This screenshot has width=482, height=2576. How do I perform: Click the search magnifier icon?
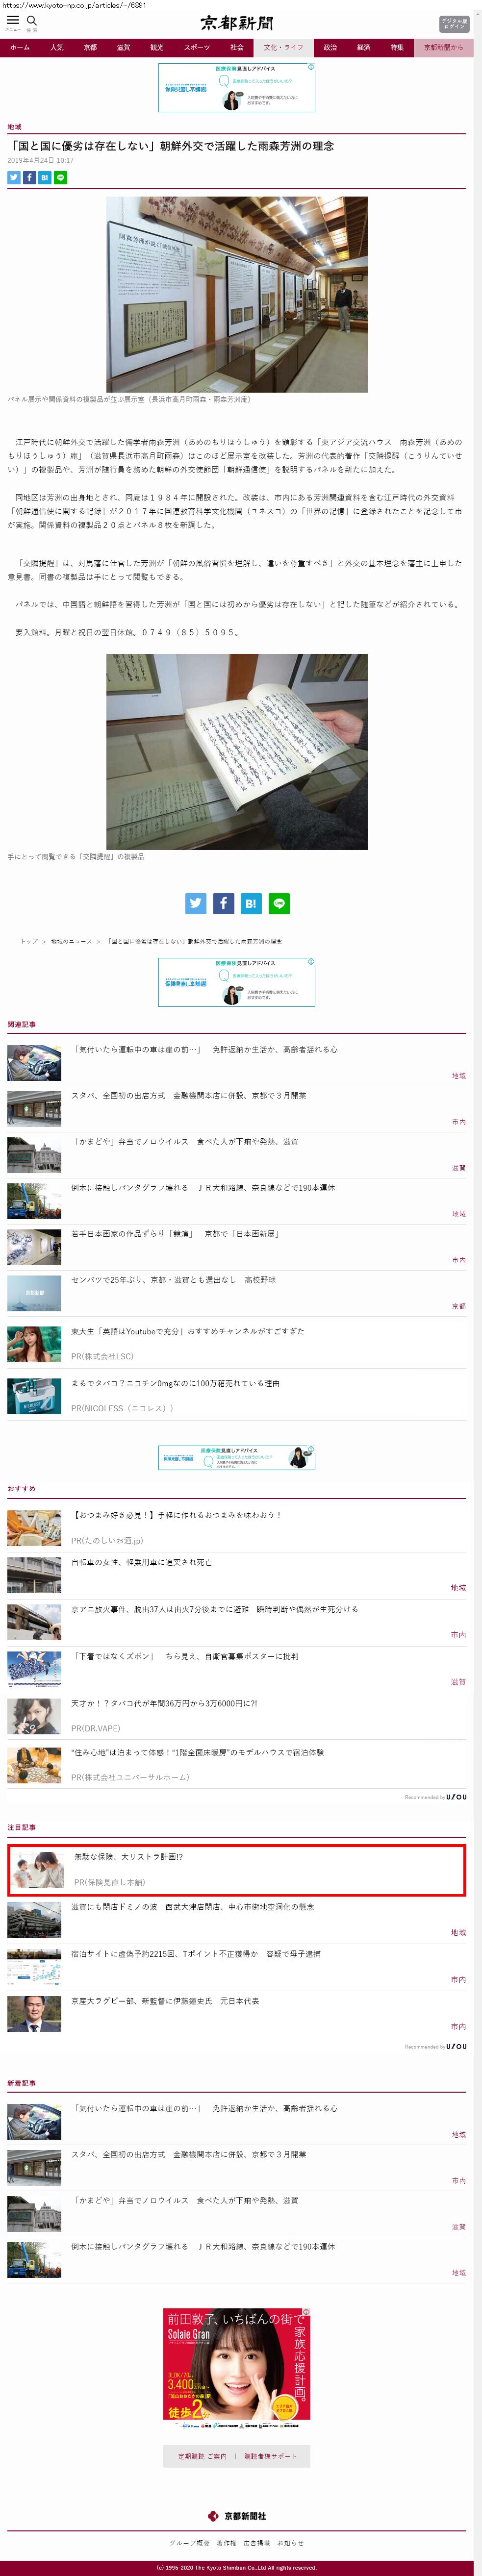point(32,21)
